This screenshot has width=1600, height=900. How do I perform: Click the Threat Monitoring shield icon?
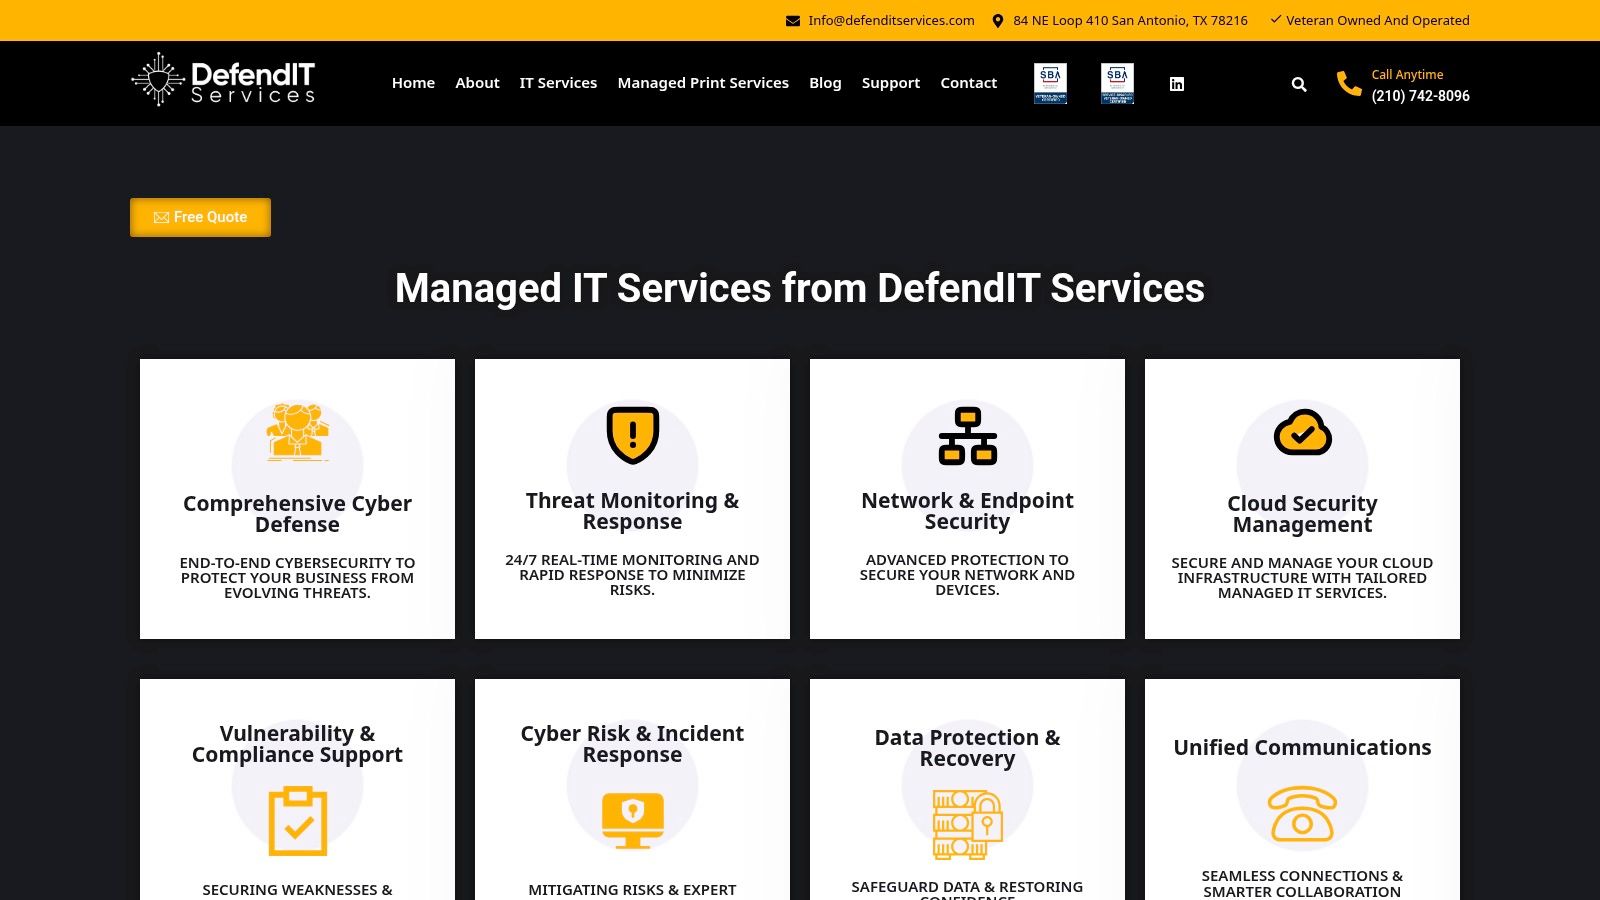click(x=632, y=435)
